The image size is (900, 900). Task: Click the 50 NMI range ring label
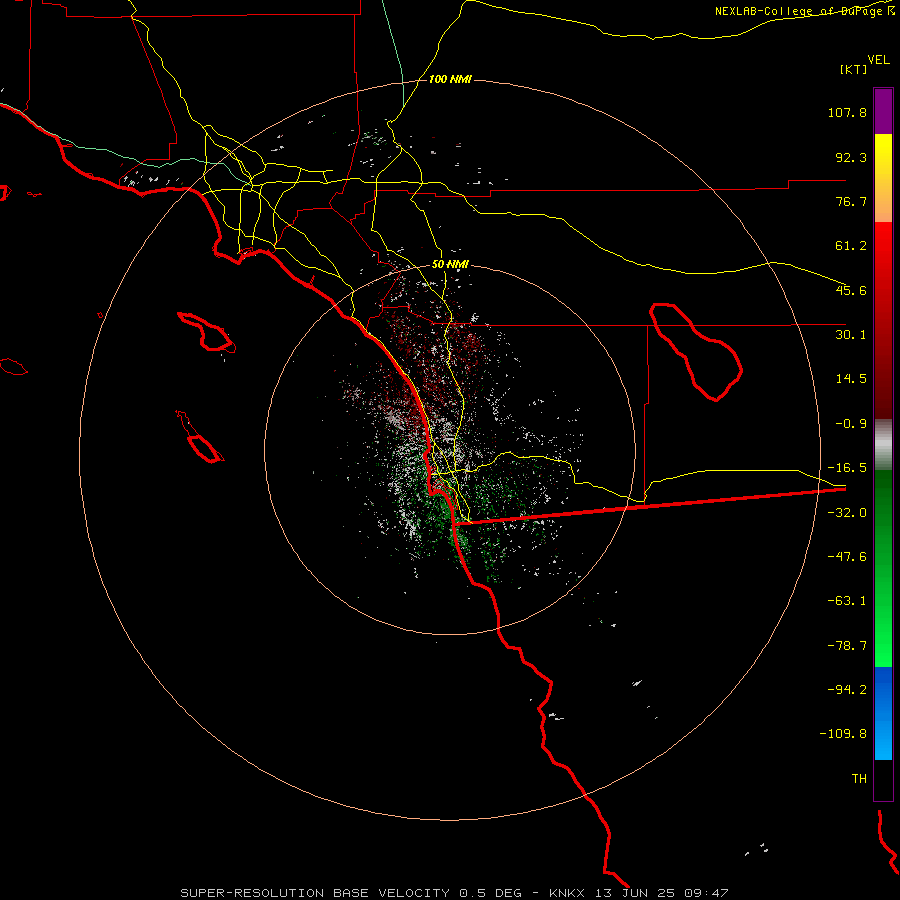tap(450, 264)
